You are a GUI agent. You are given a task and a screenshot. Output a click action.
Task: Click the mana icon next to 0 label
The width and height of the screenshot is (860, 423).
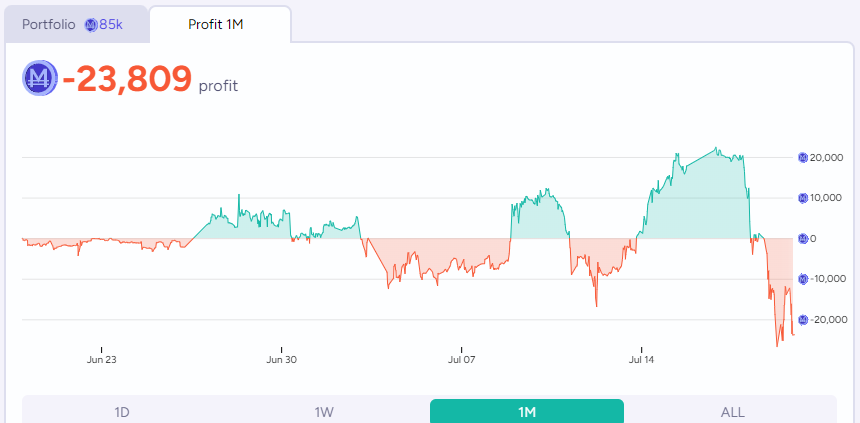803,239
